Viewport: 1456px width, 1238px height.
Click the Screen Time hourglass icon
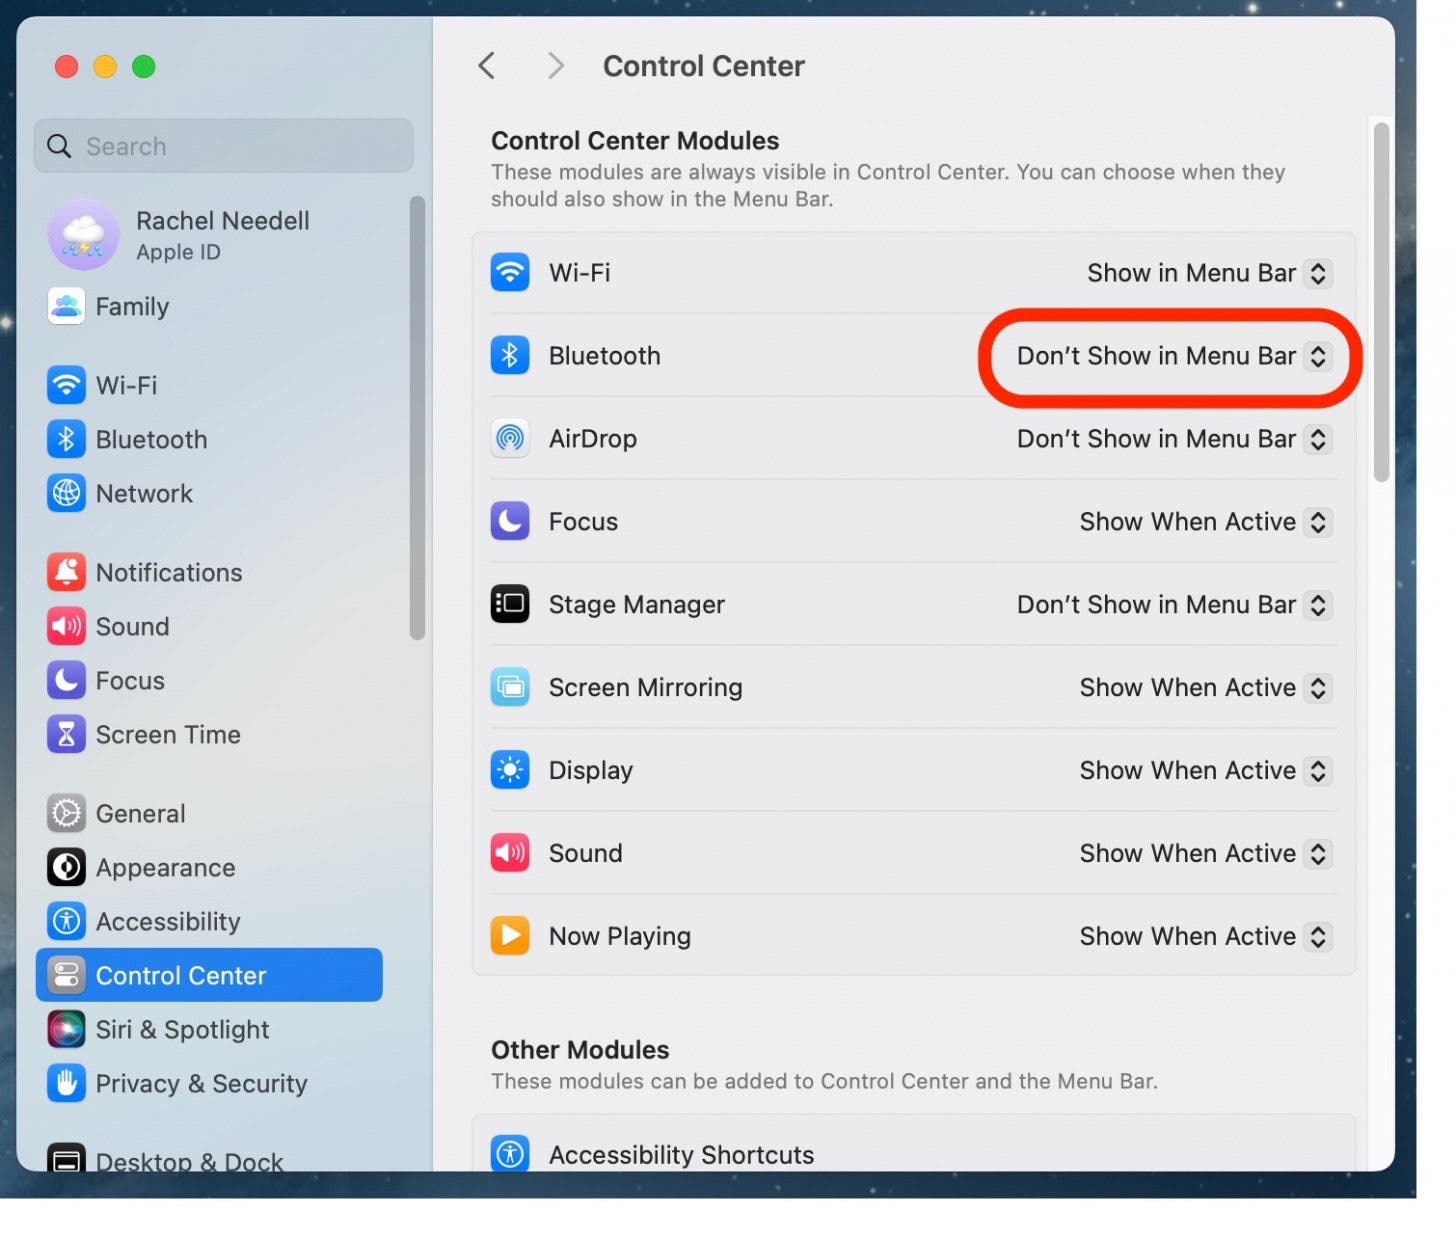click(66, 734)
